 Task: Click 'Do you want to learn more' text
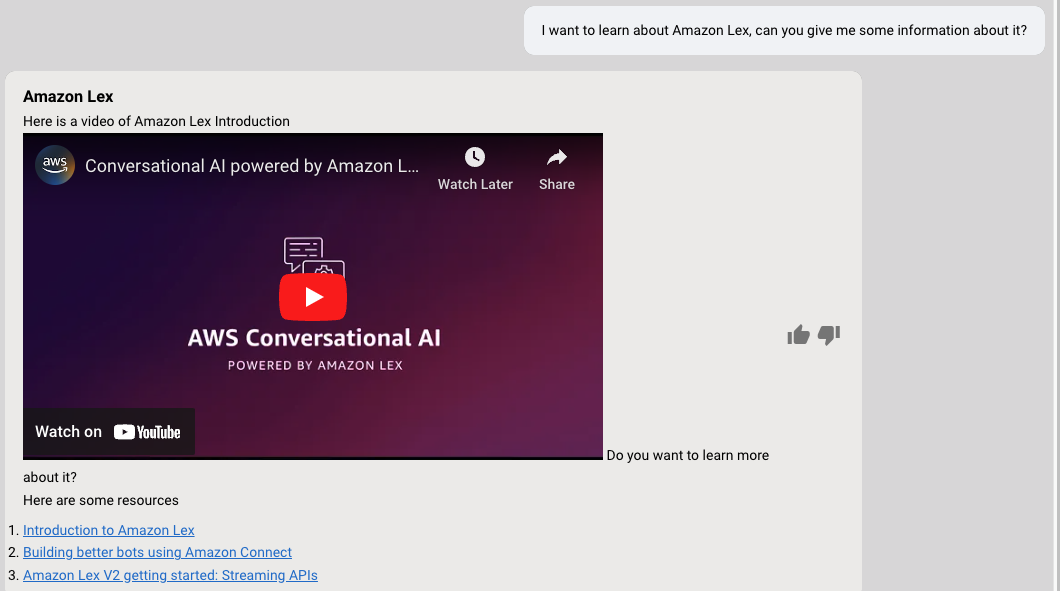coord(688,456)
